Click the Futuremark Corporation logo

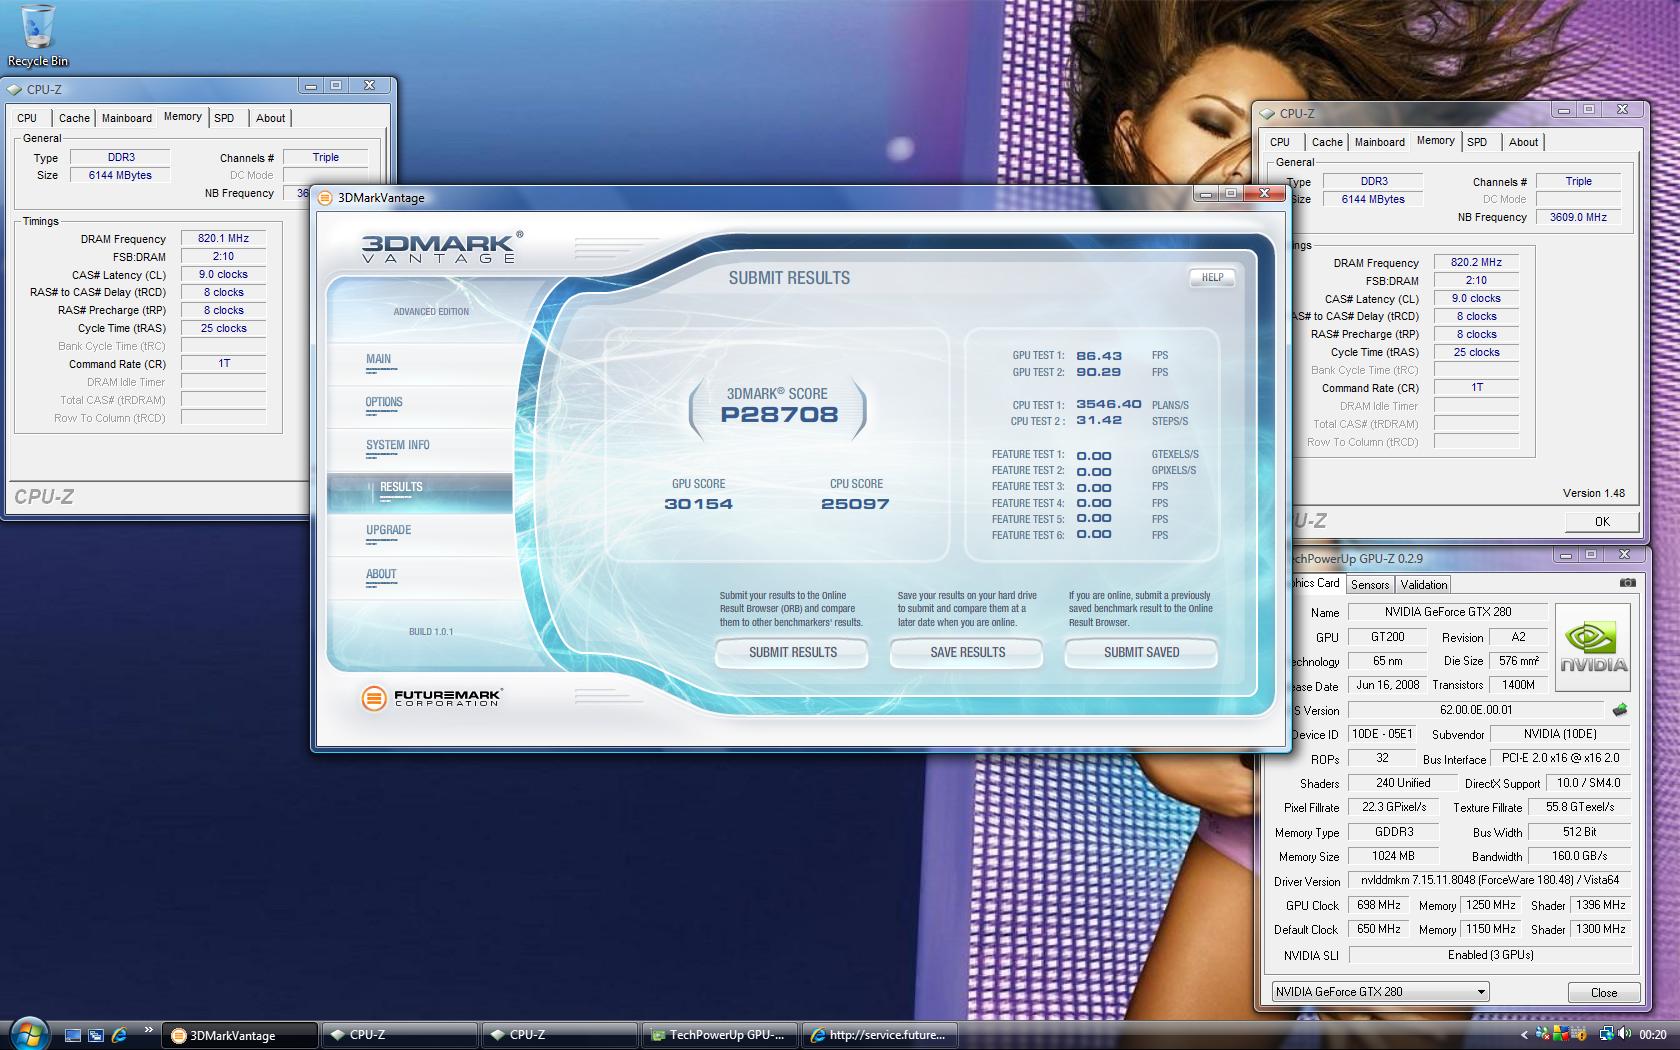431,697
